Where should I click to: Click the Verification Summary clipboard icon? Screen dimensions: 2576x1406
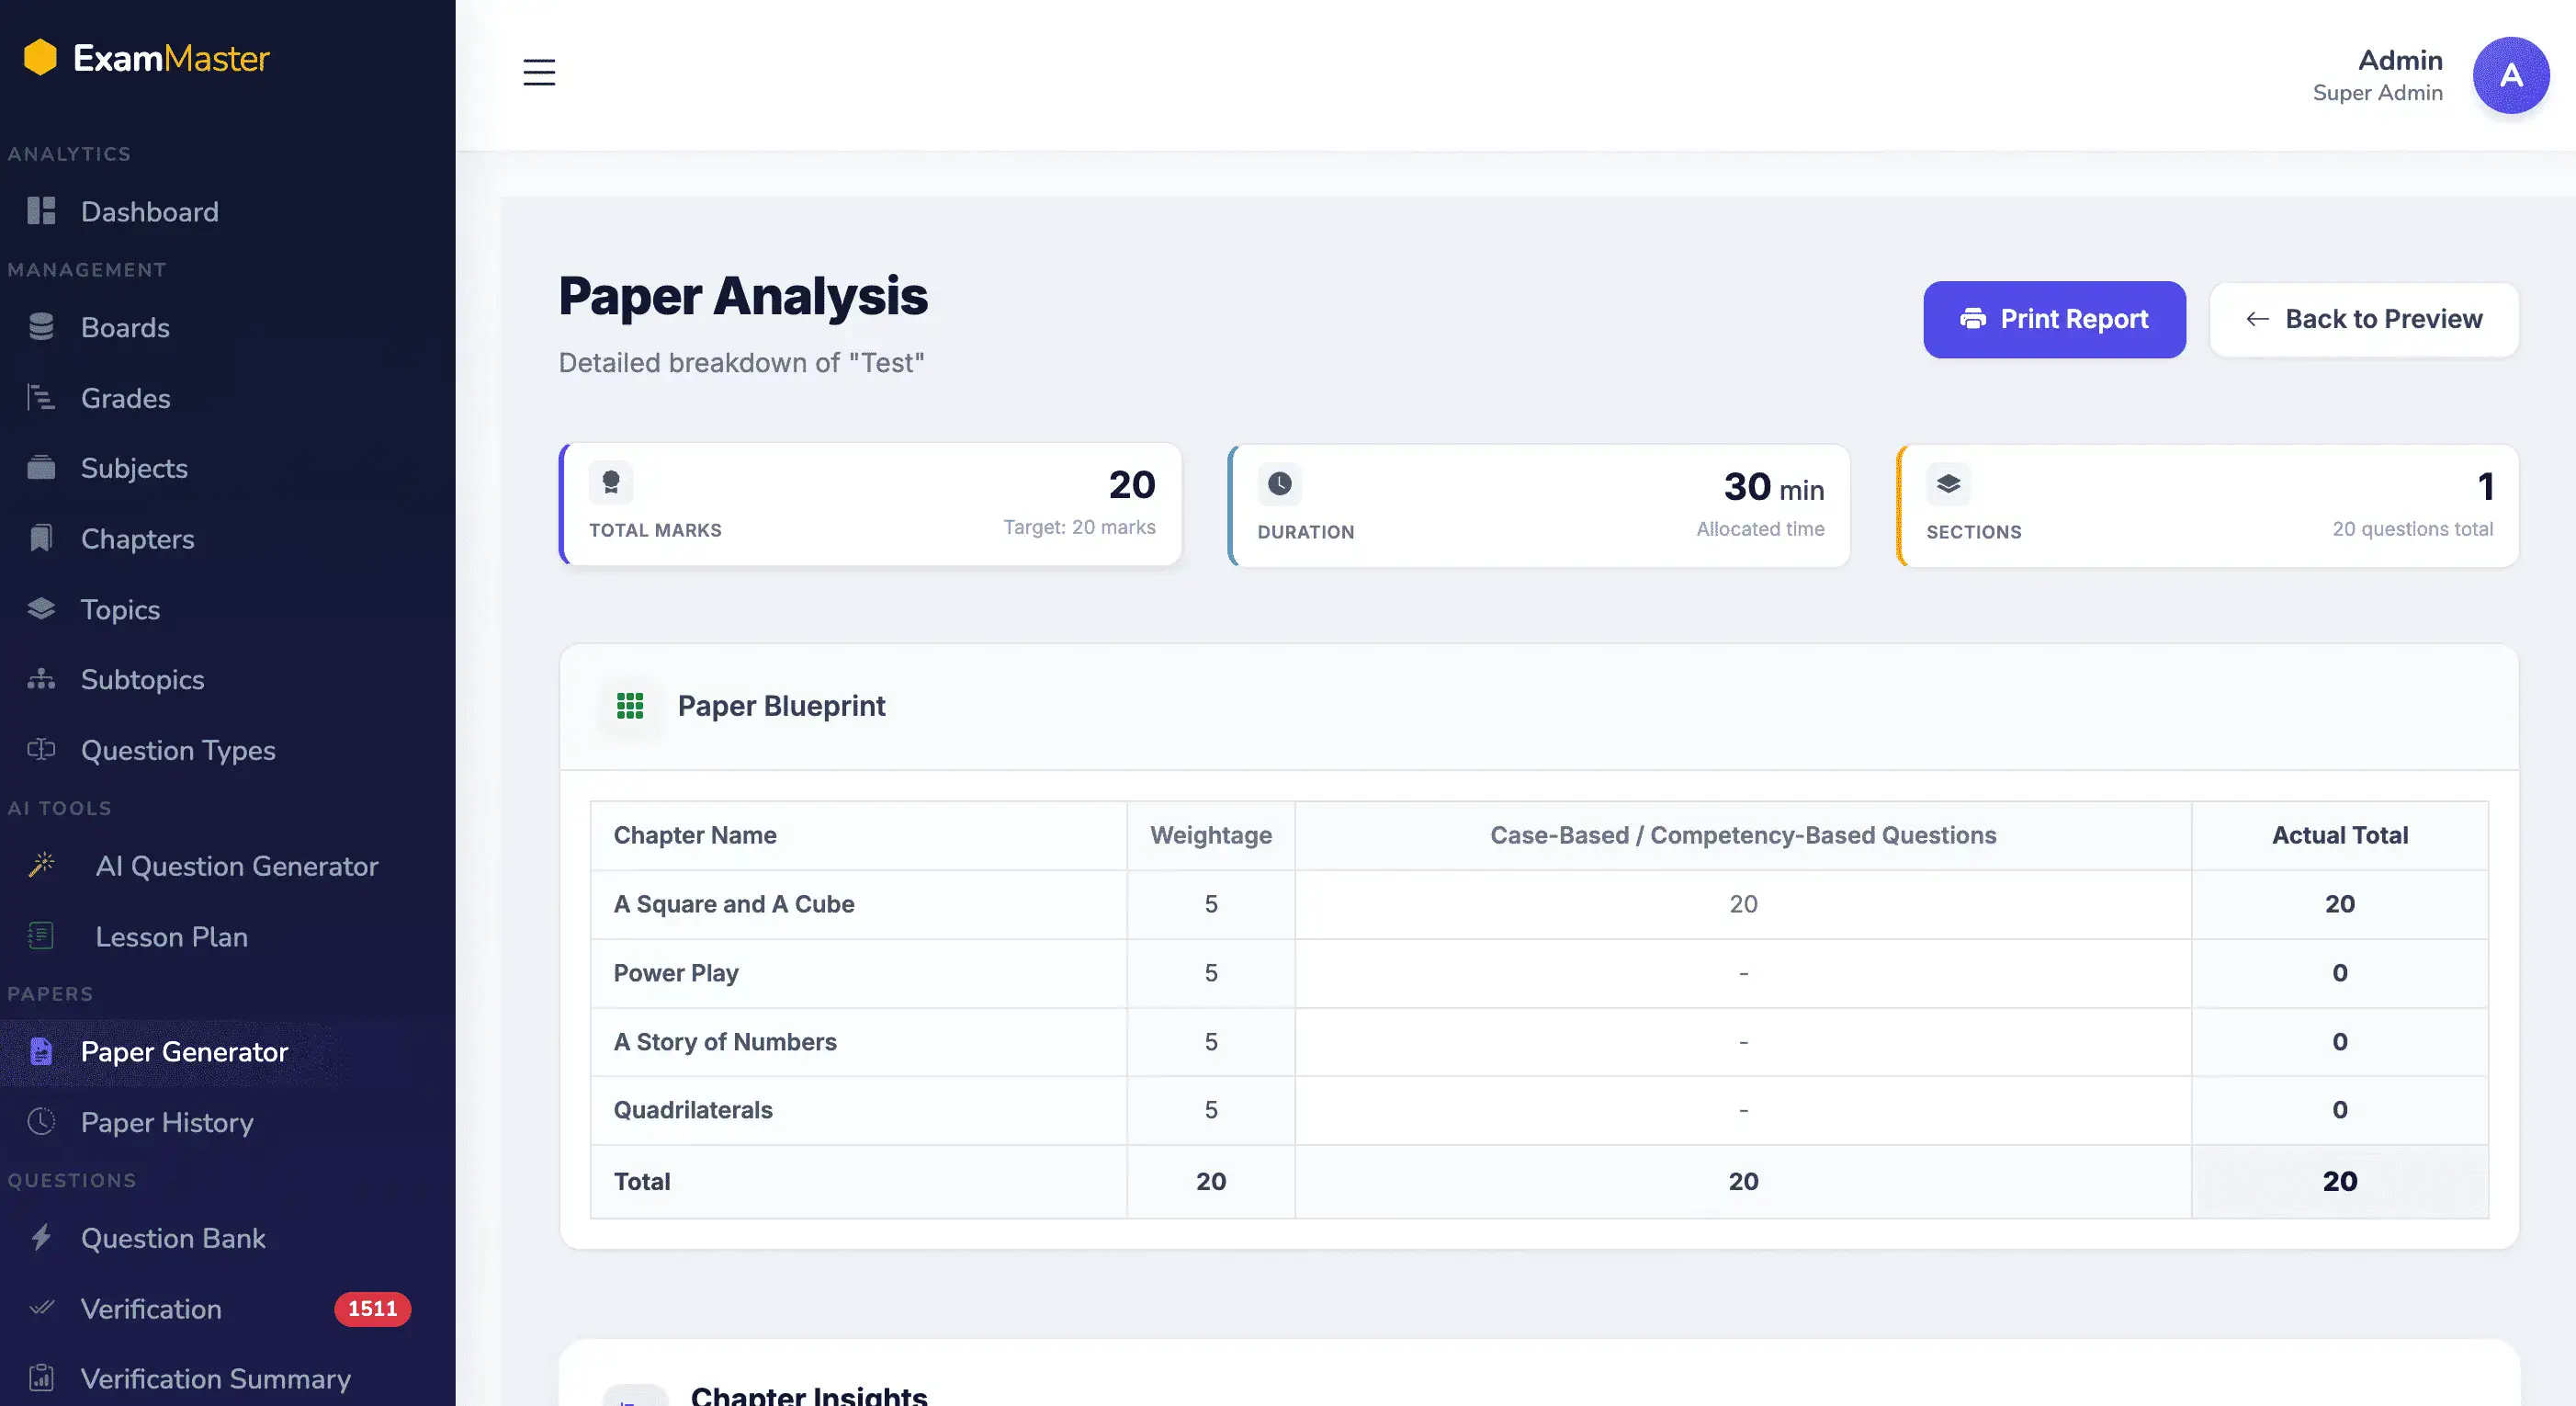pyautogui.click(x=41, y=1378)
